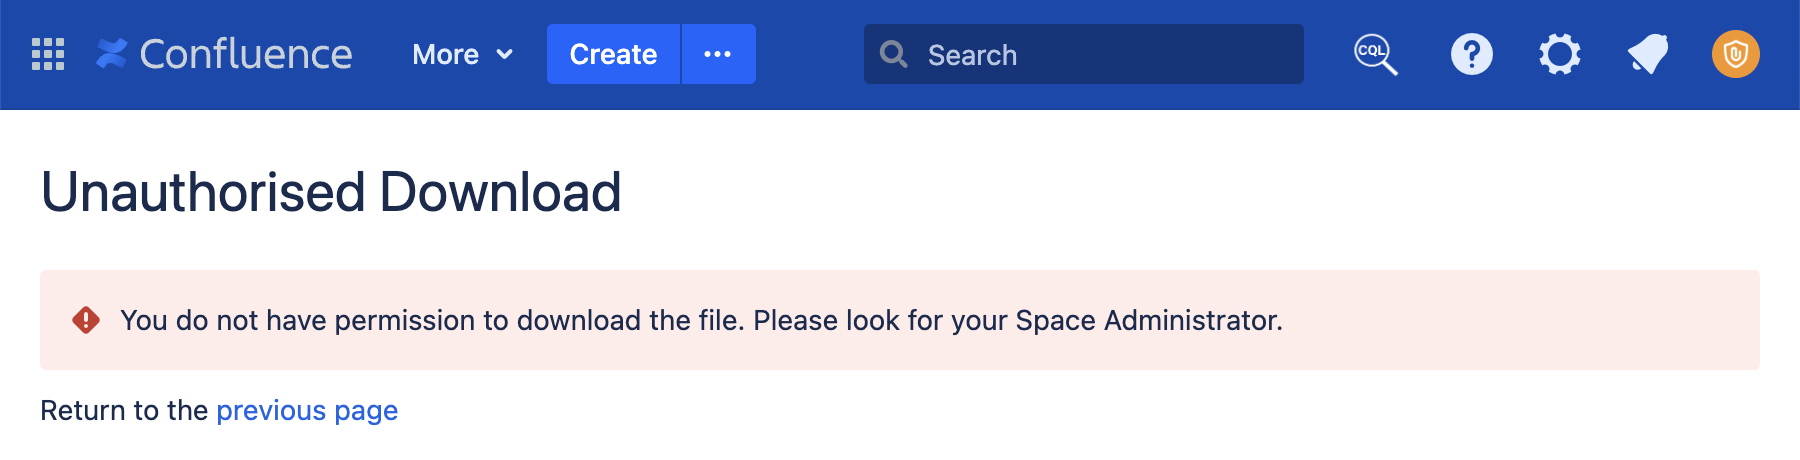
Task: Open the More menu
Action: [446, 54]
